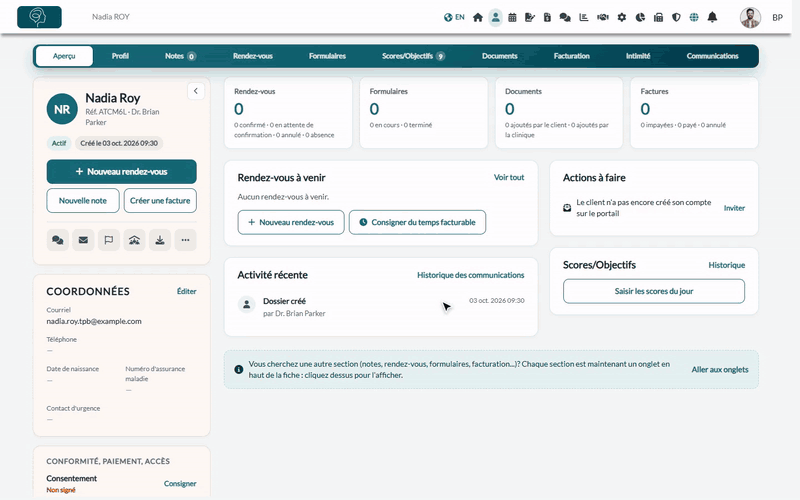Click the download icon in client card
The image size is (800, 500).
(x=160, y=240)
